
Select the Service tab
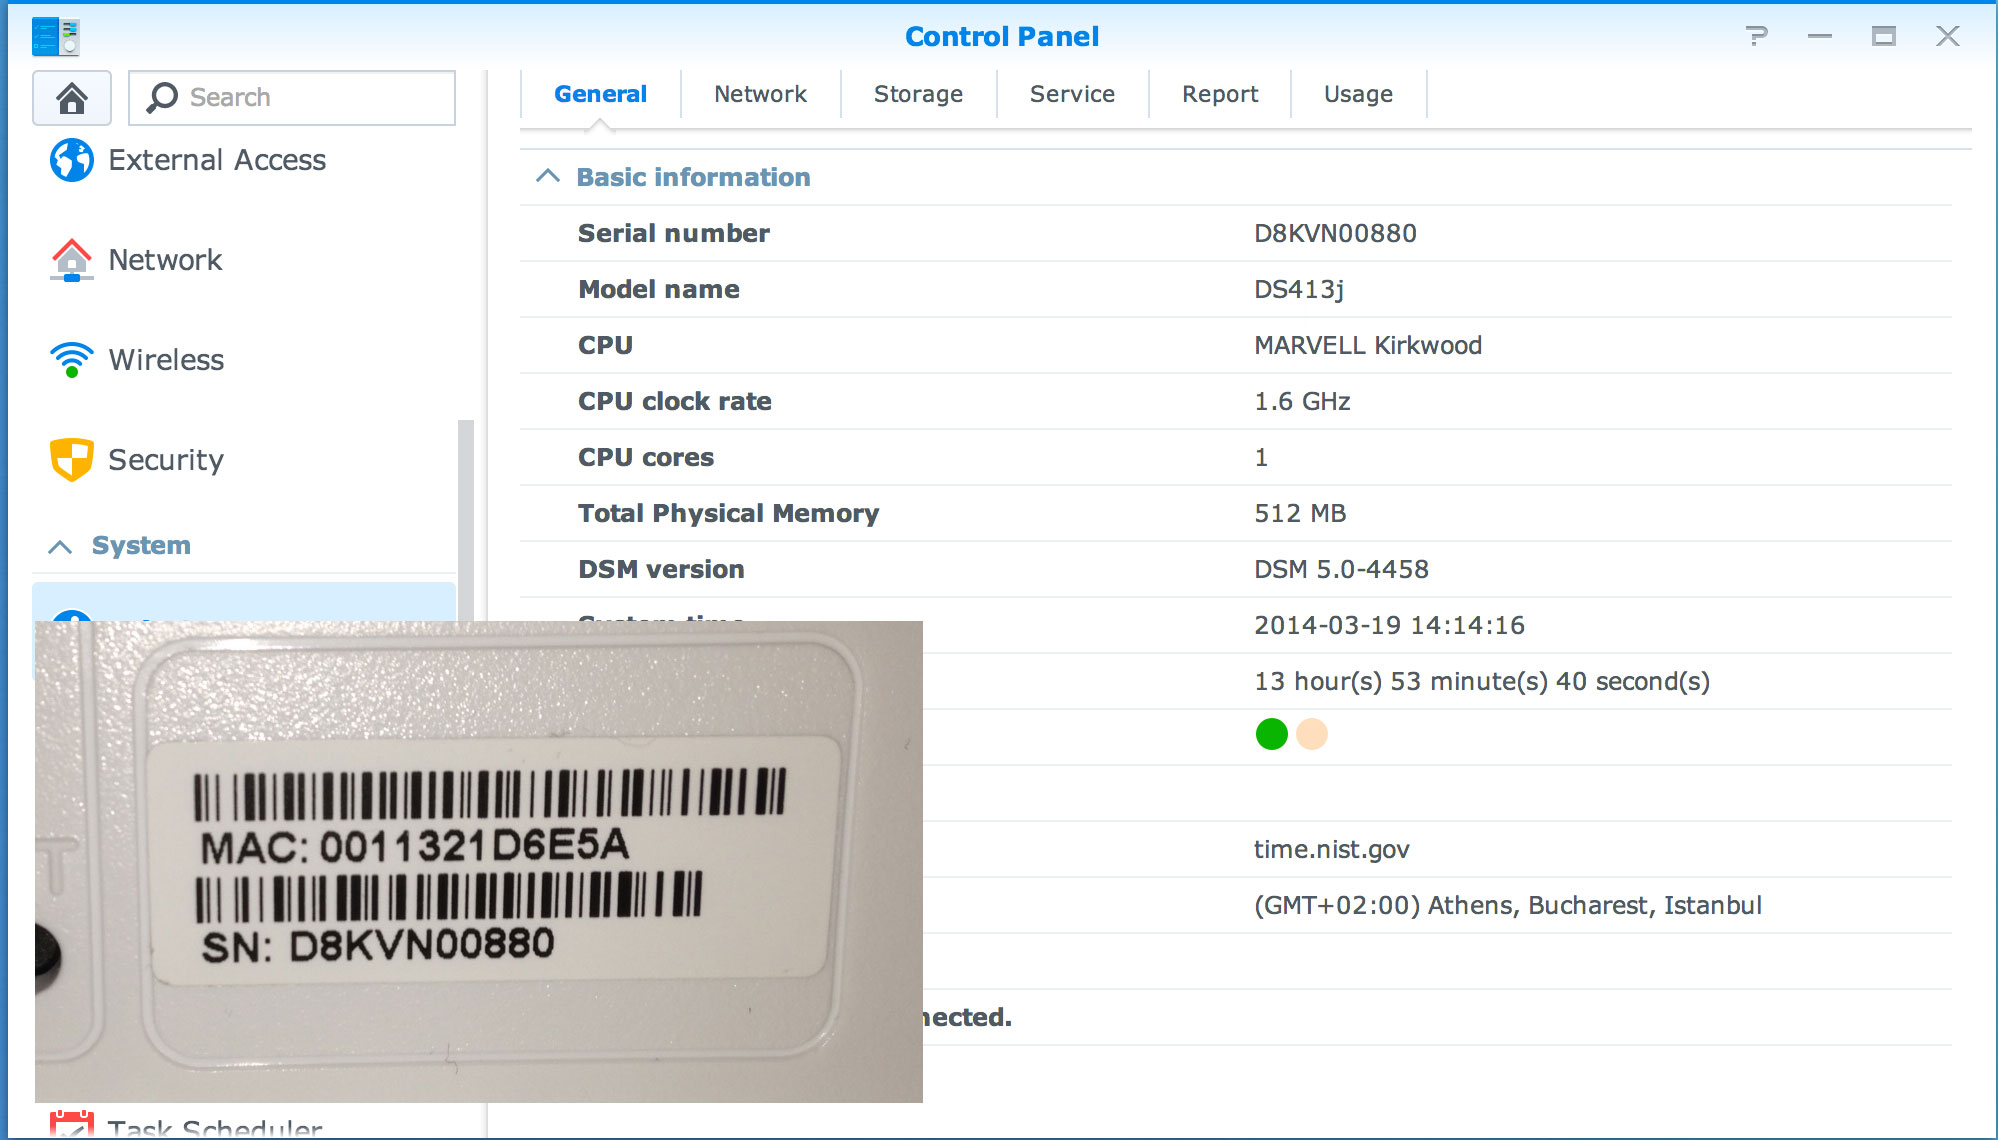[1072, 94]
